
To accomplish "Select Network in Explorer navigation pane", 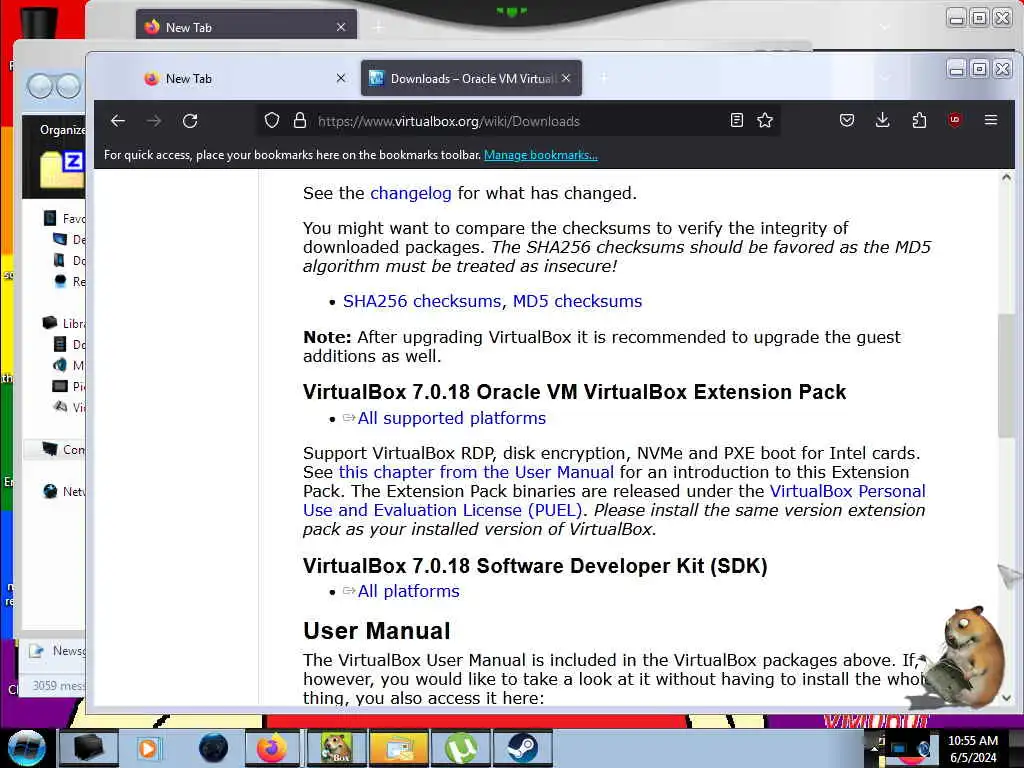I will [64, 491].
